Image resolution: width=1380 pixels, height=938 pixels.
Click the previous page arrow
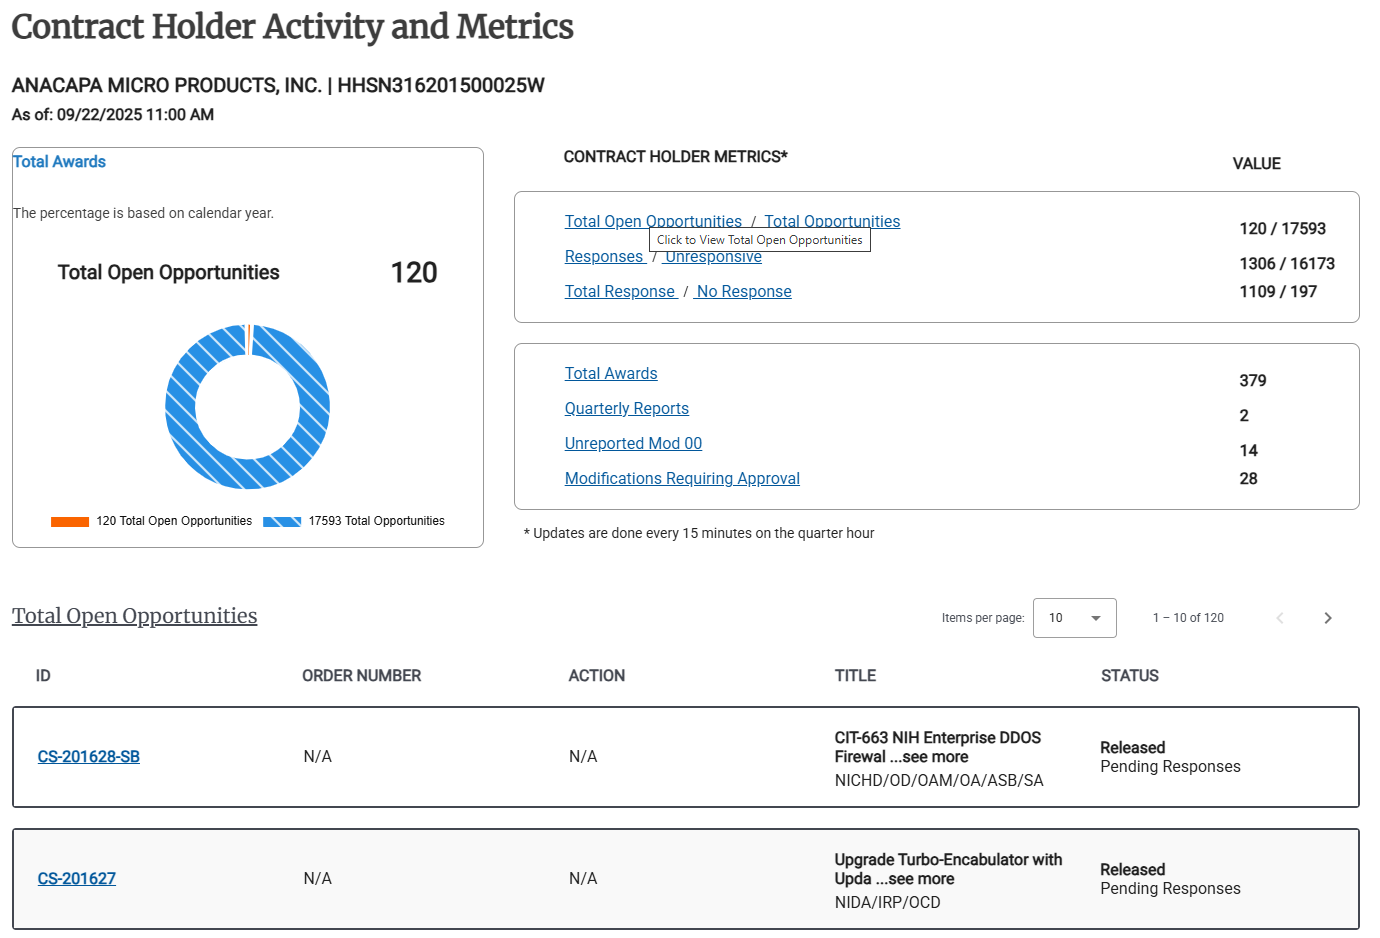pyautogui.click(x=1280, y=618)
